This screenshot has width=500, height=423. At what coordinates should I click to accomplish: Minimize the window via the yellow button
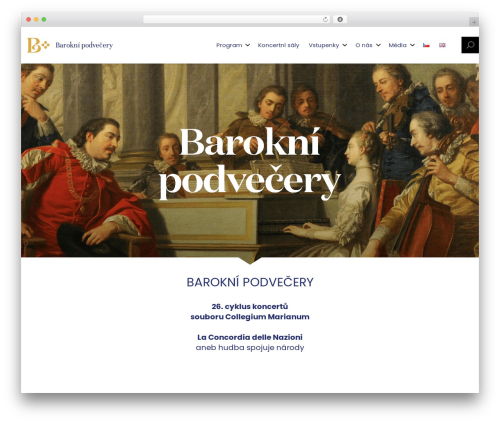coord(36,19)
